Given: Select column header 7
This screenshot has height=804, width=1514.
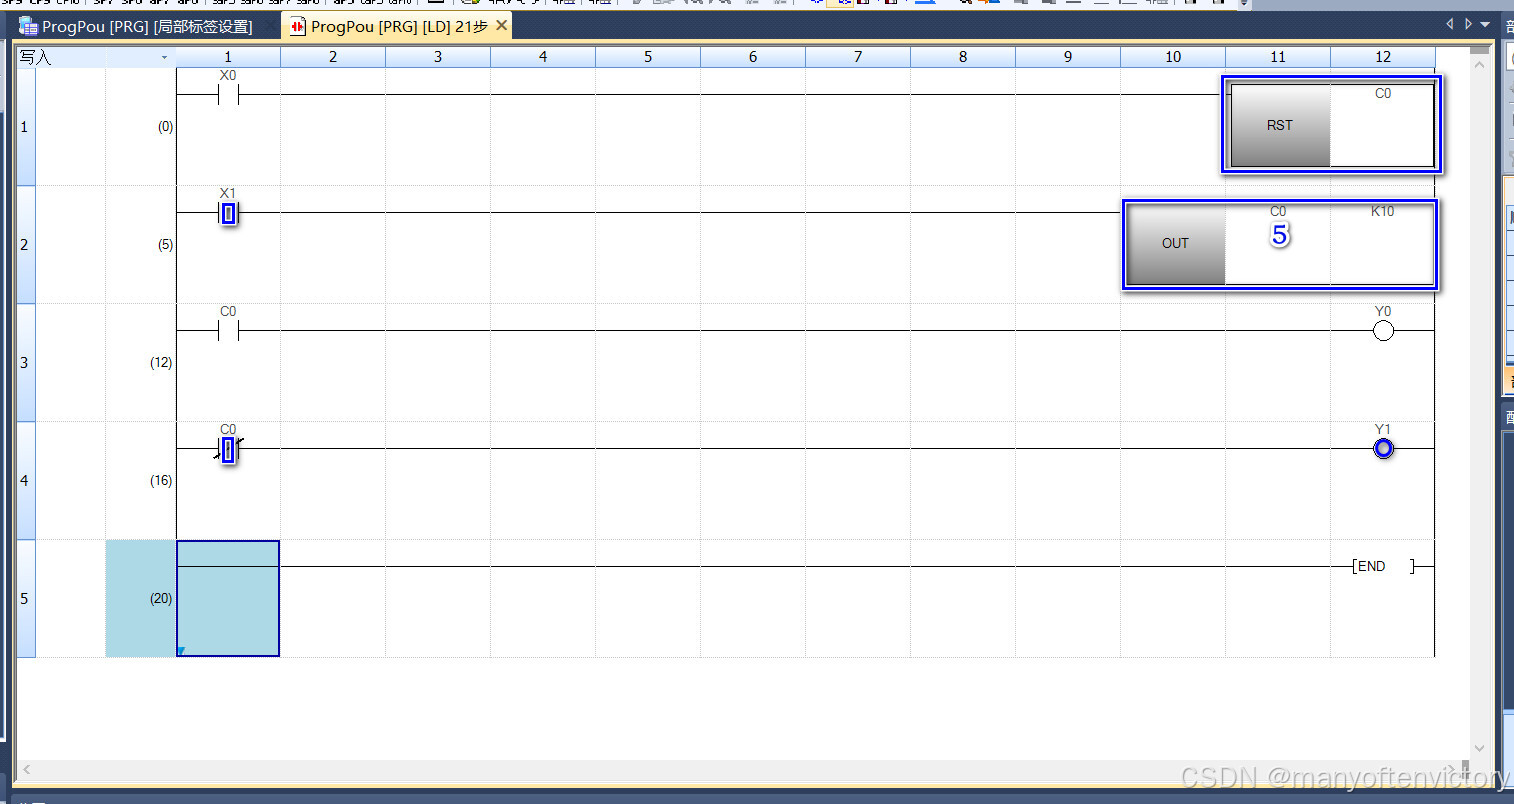Looking at the screenshot, I should tap(858, 57).
